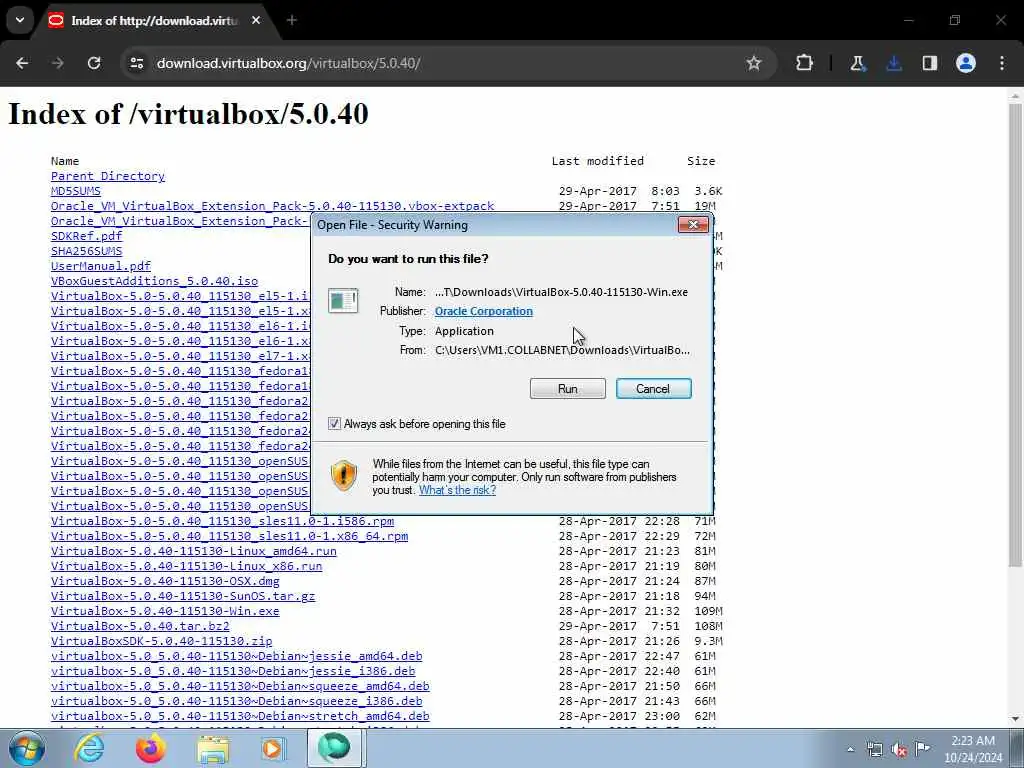
Task: Download Debian squeeze_i386.deb package
Action: coord(236,701)
